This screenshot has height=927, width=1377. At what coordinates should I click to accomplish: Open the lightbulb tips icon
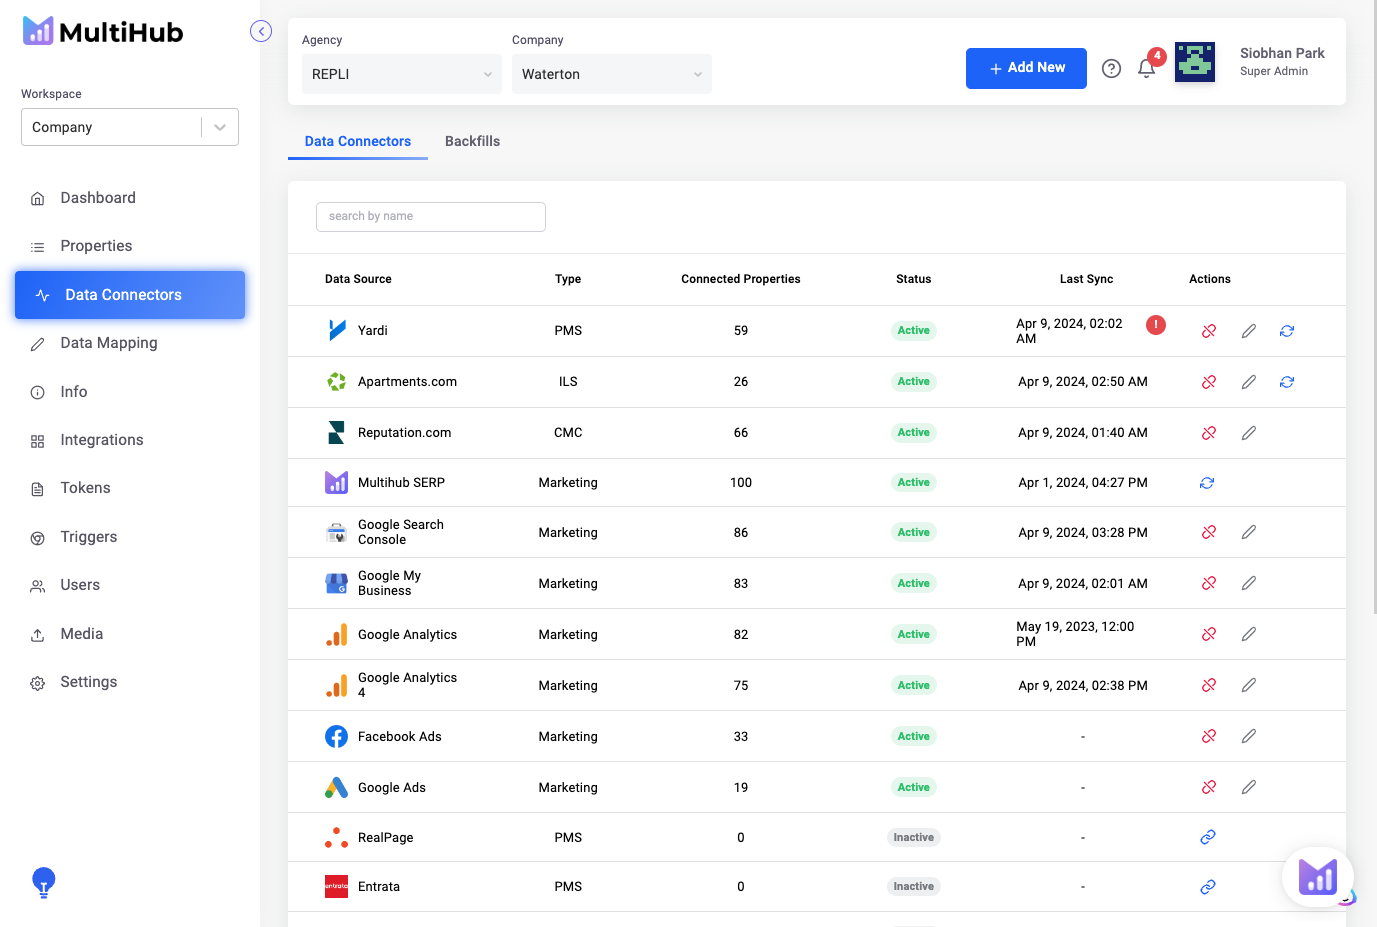pyautogui.click(x=43, y=883)
